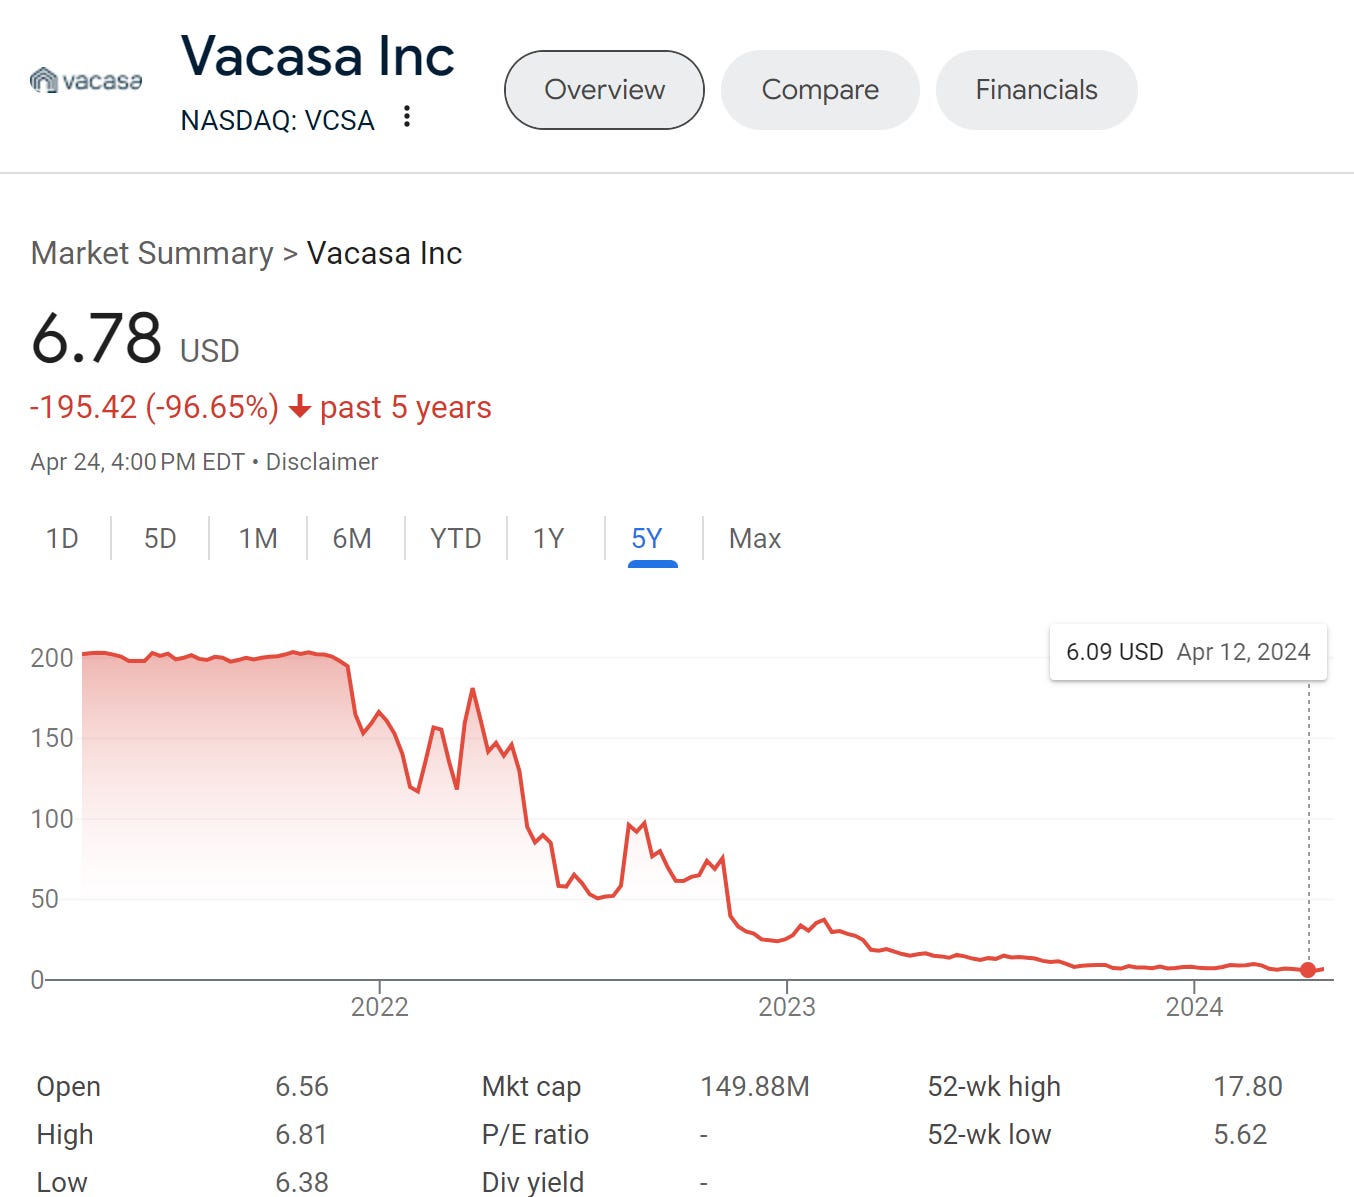
Task: Show the YTD chart range
Action: [455, 538]
